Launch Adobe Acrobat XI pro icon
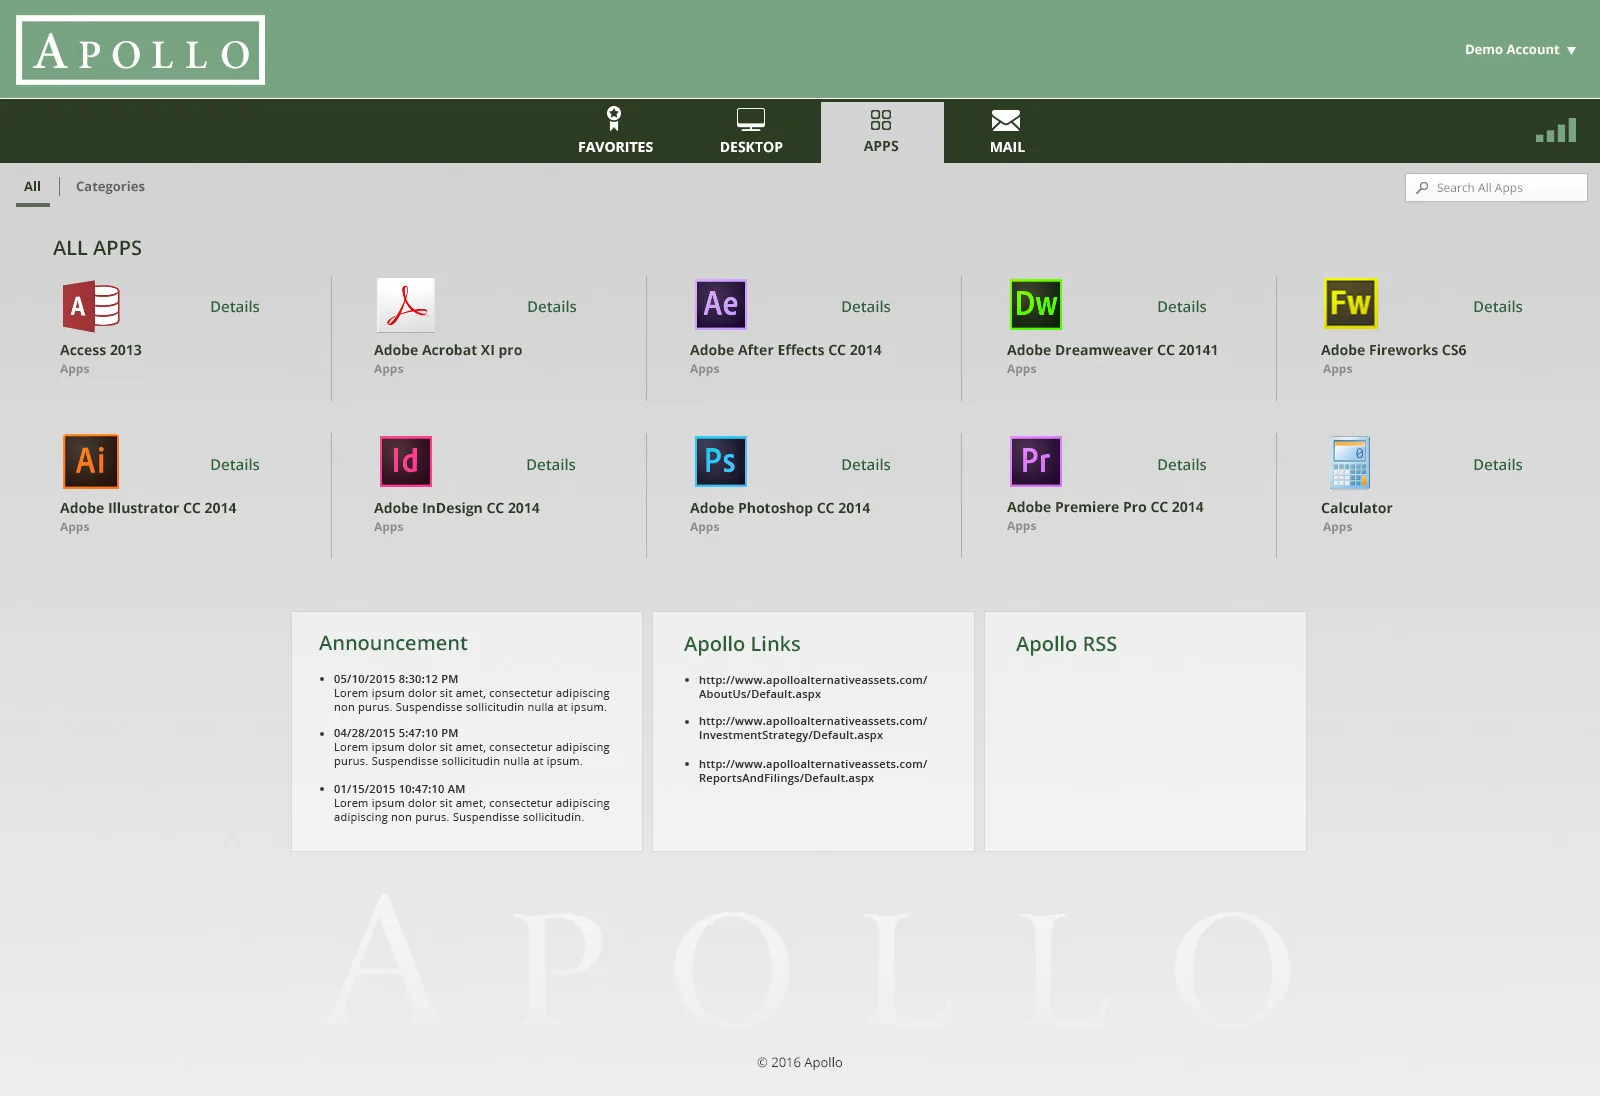Screen dimensions: 1600x1096 (406, 305)
